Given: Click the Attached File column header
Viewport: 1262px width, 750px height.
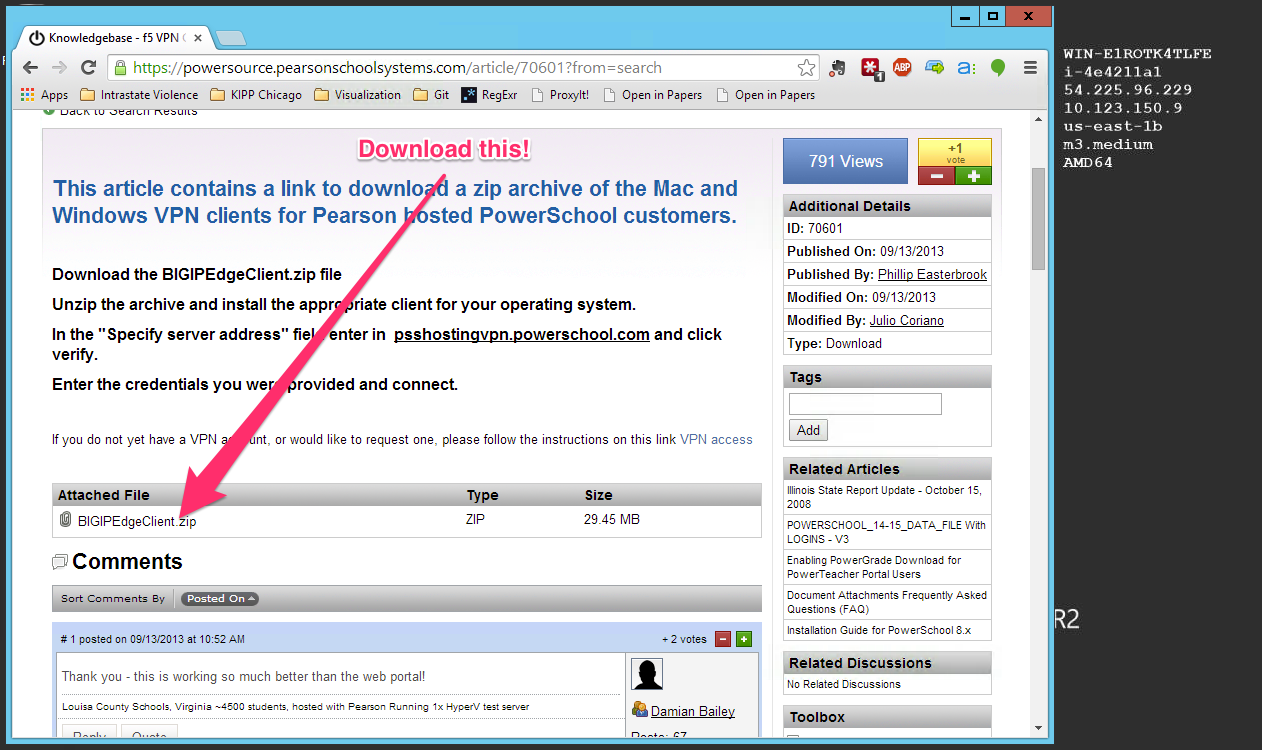Looking at the screenshot, I should (104, 495).
